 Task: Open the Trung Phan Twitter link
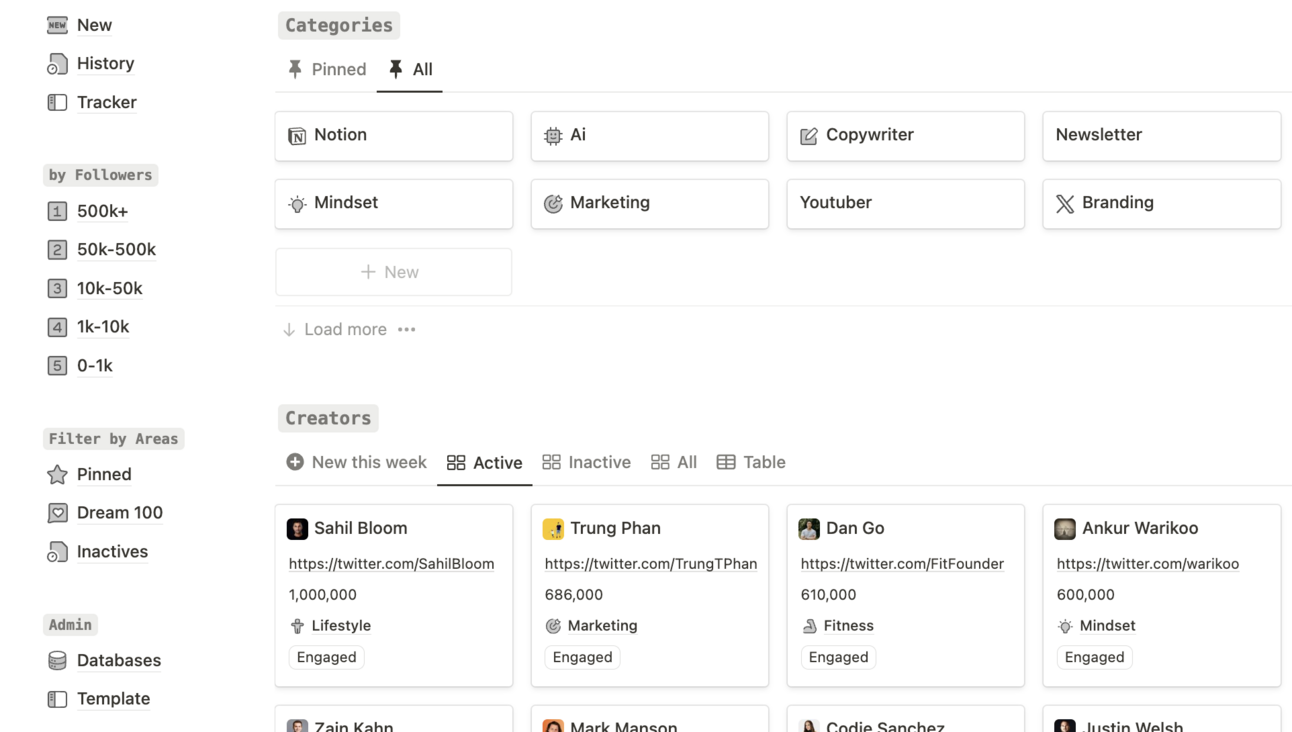651,564
